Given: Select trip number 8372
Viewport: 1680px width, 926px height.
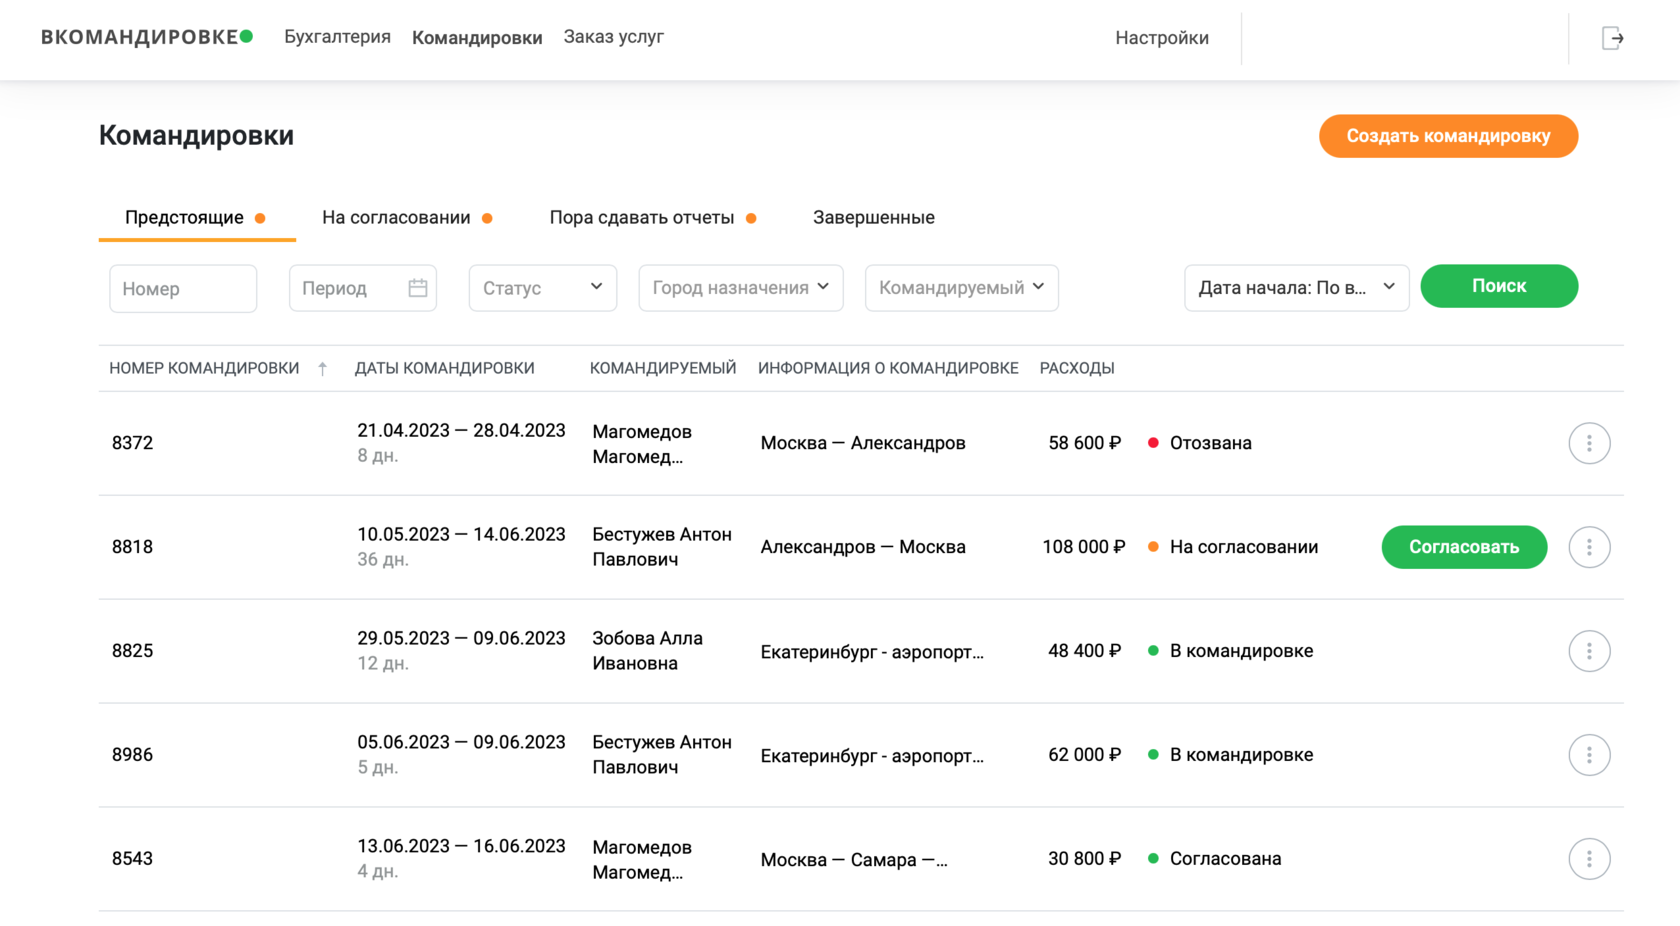Looking at the screenshot, I should [132, 443].
